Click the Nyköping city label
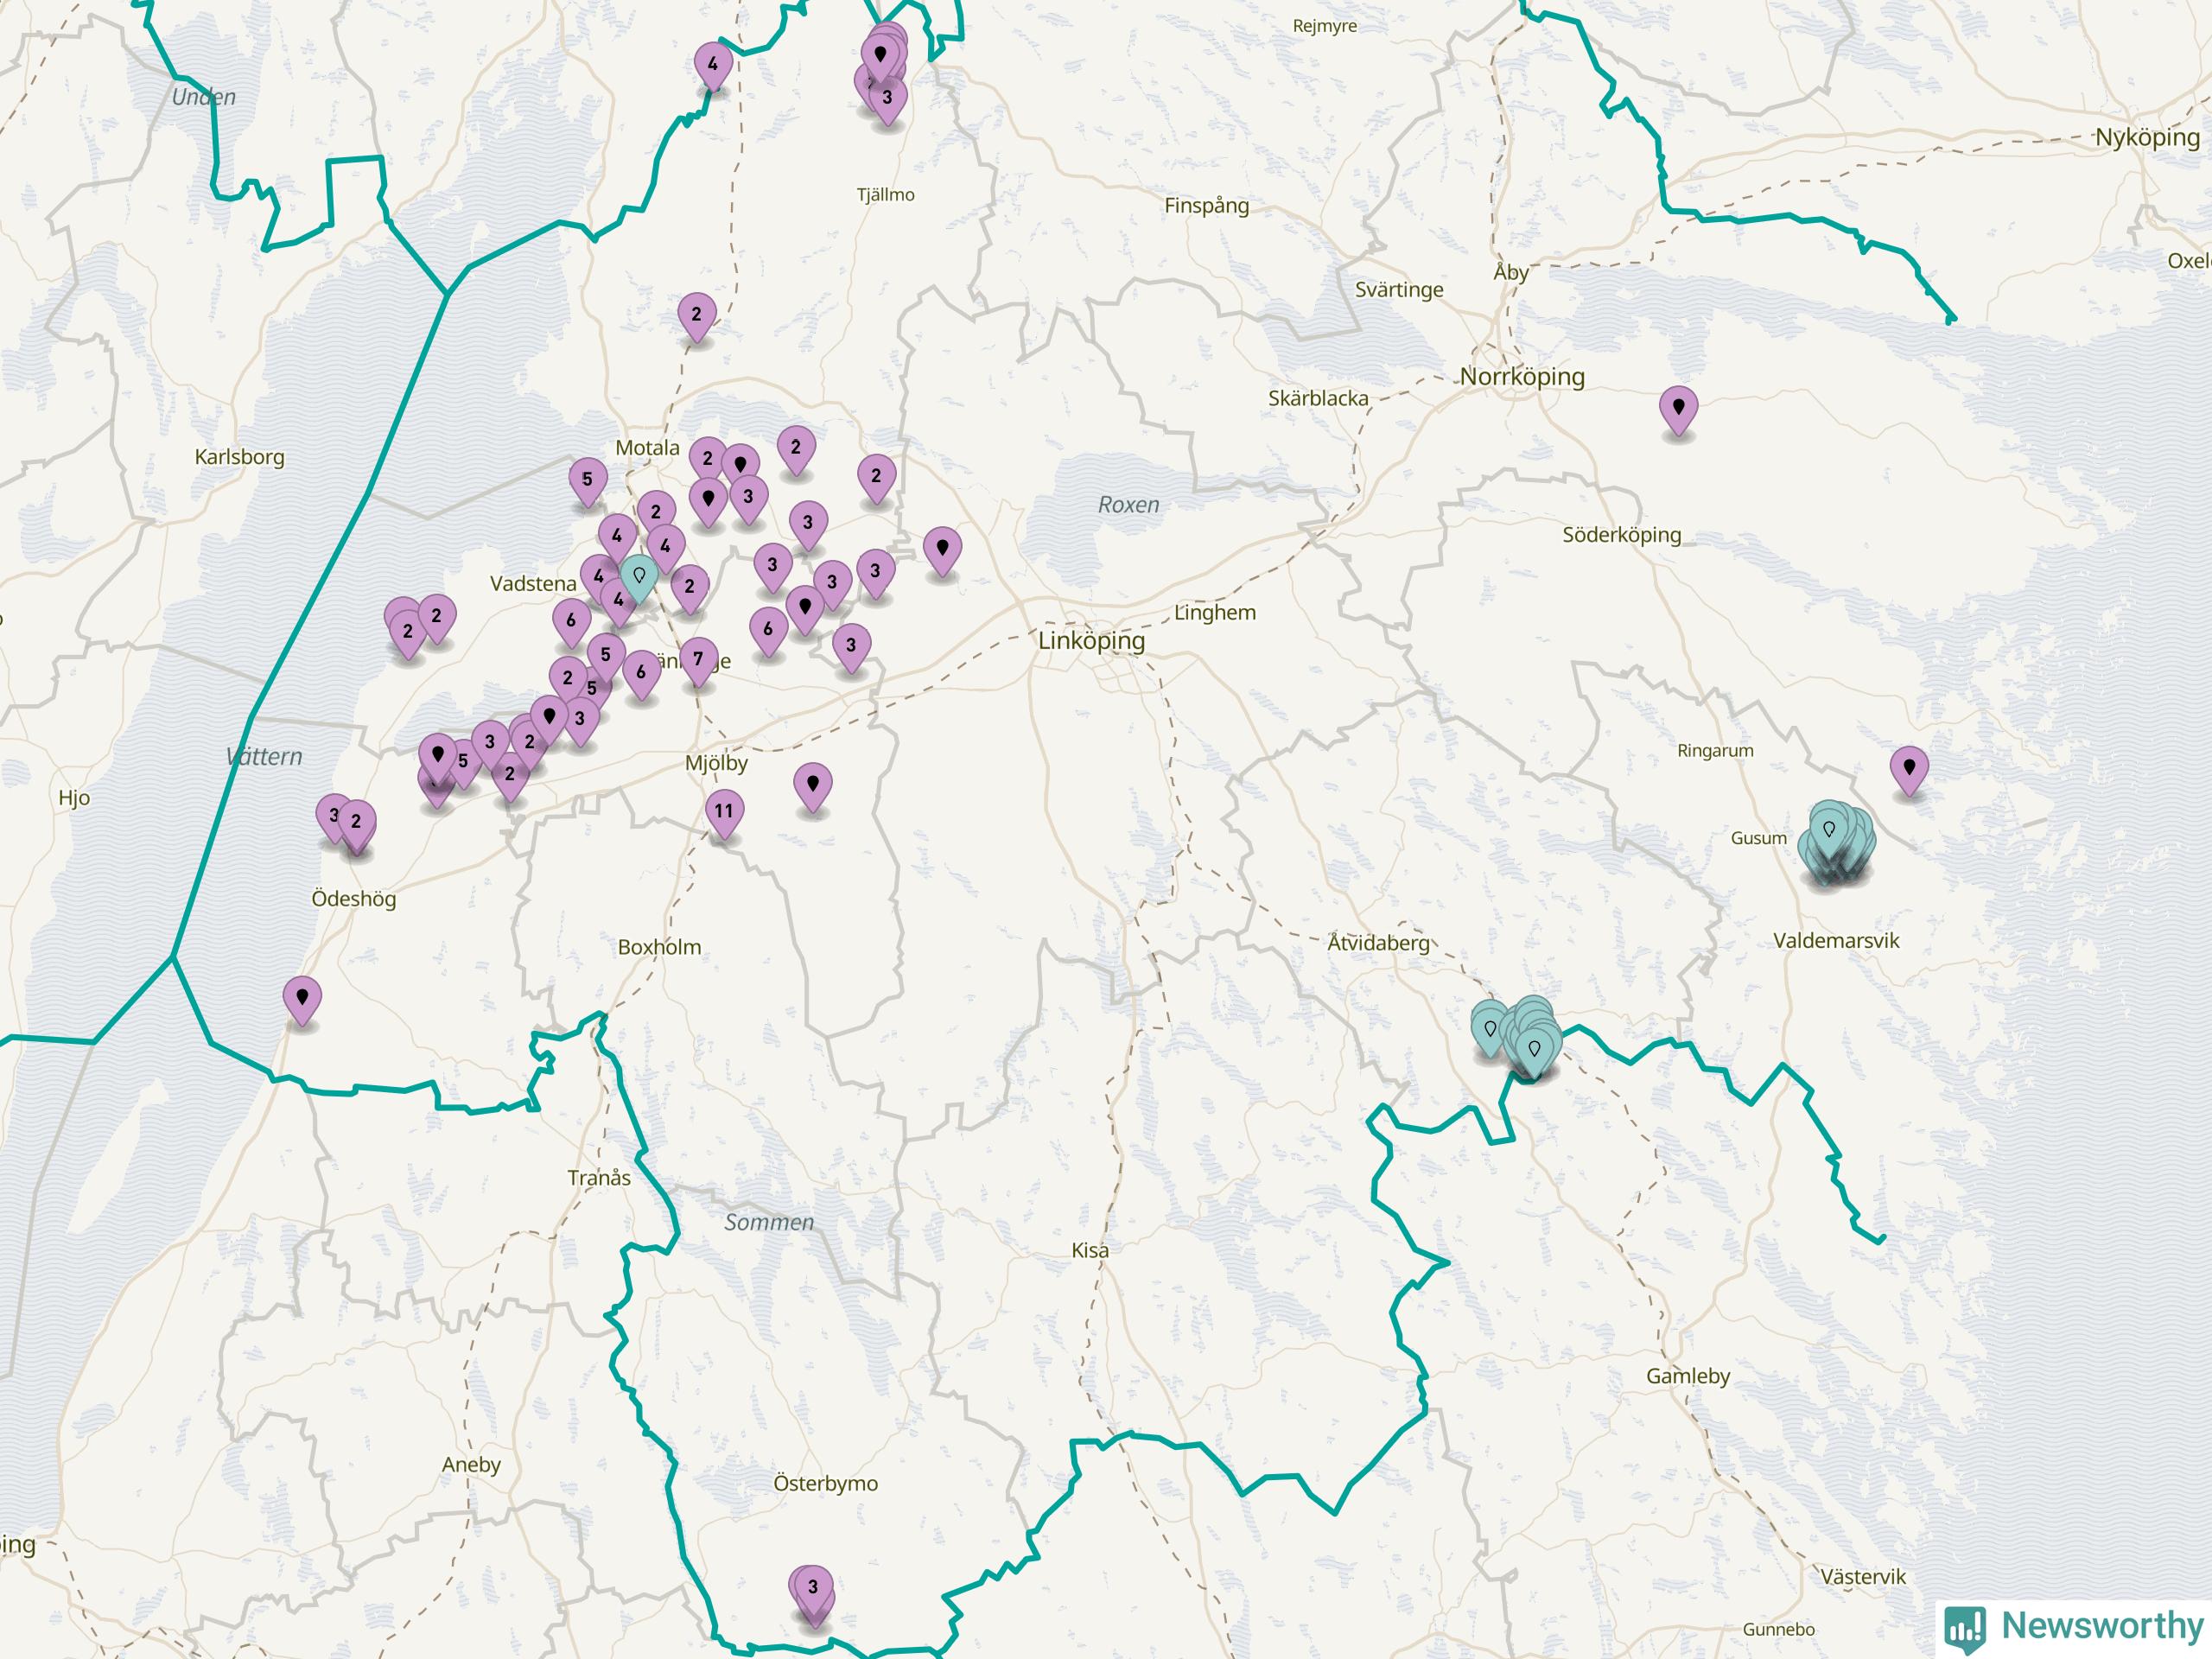This screenshot has width=2212, height=1659. coord(2148,138)
